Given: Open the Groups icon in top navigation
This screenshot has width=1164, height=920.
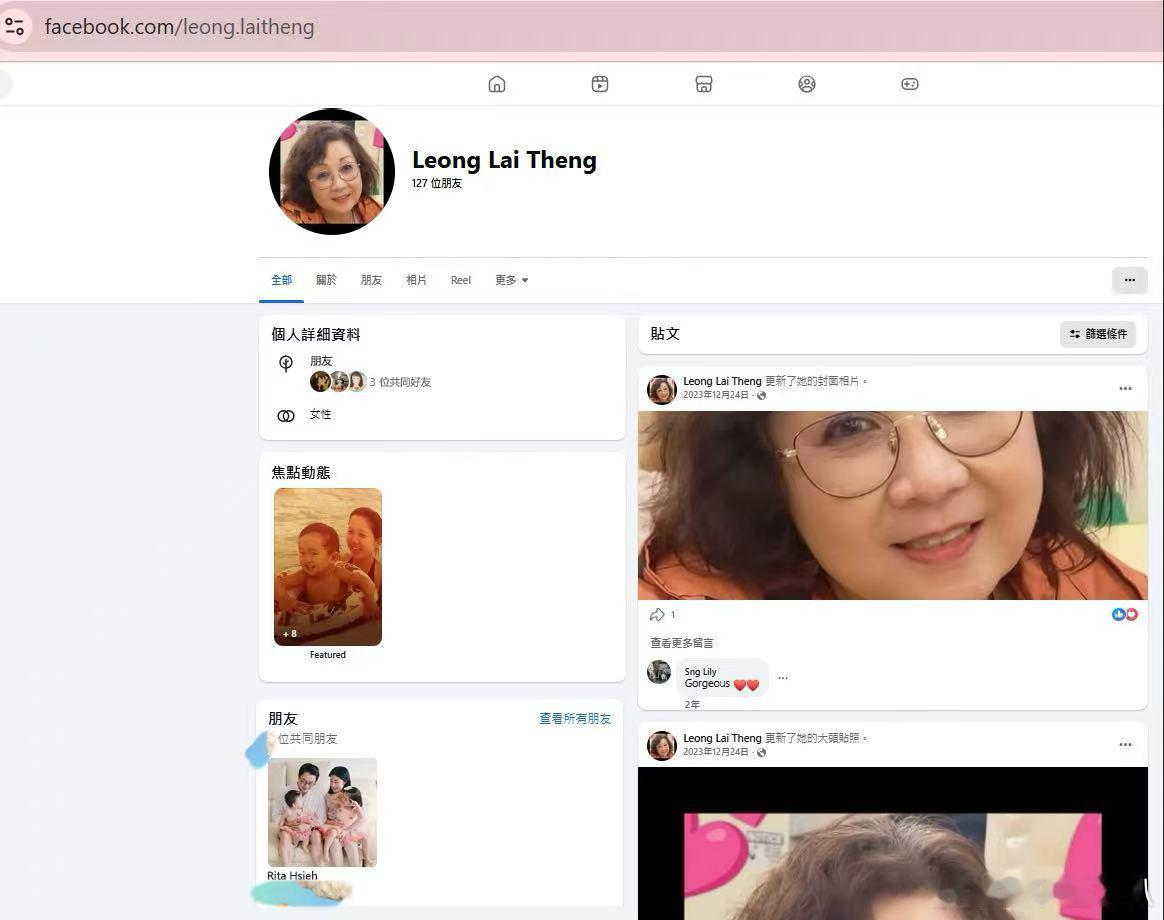Looking at the screenshot, I should coord(807,84).
